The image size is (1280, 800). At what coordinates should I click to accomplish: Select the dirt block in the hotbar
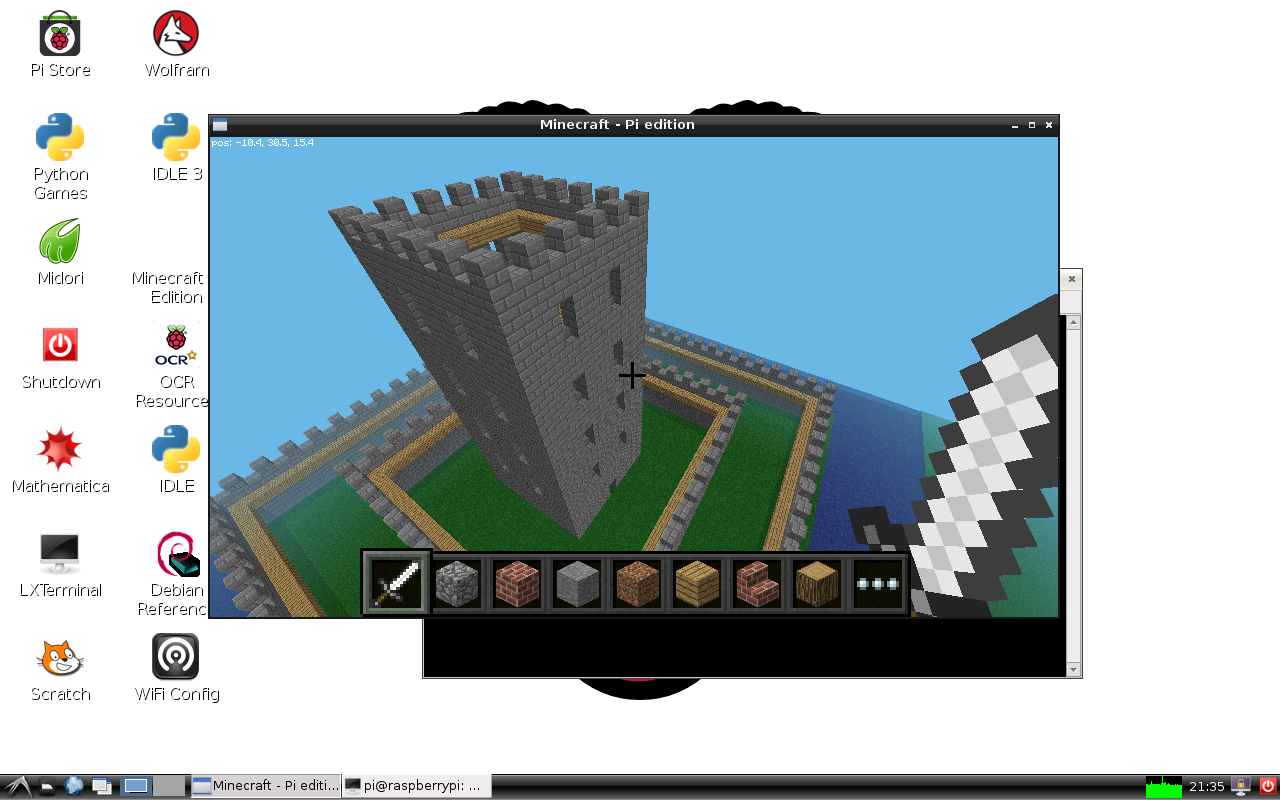tap(637, 583)
